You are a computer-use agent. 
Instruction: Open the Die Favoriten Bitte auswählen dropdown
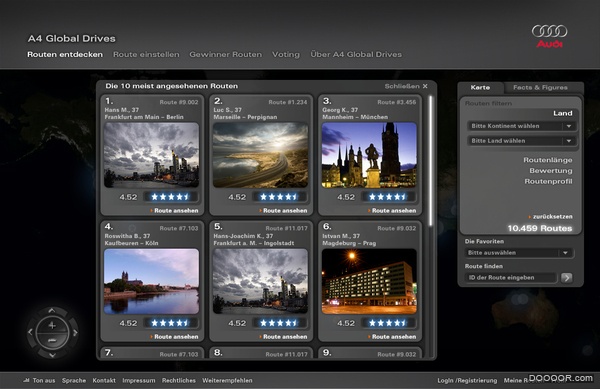[519, 253]
